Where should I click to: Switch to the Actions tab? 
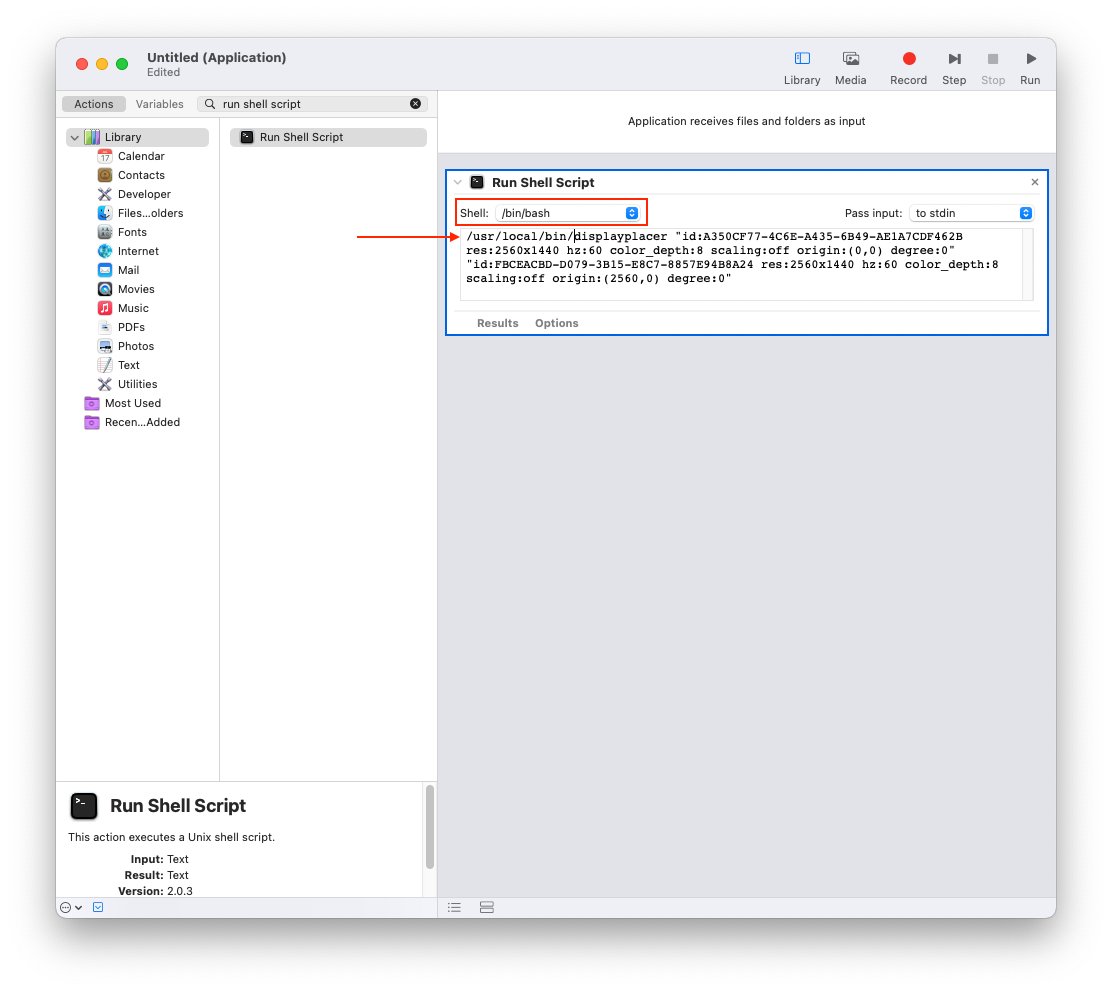pos(94,104)
